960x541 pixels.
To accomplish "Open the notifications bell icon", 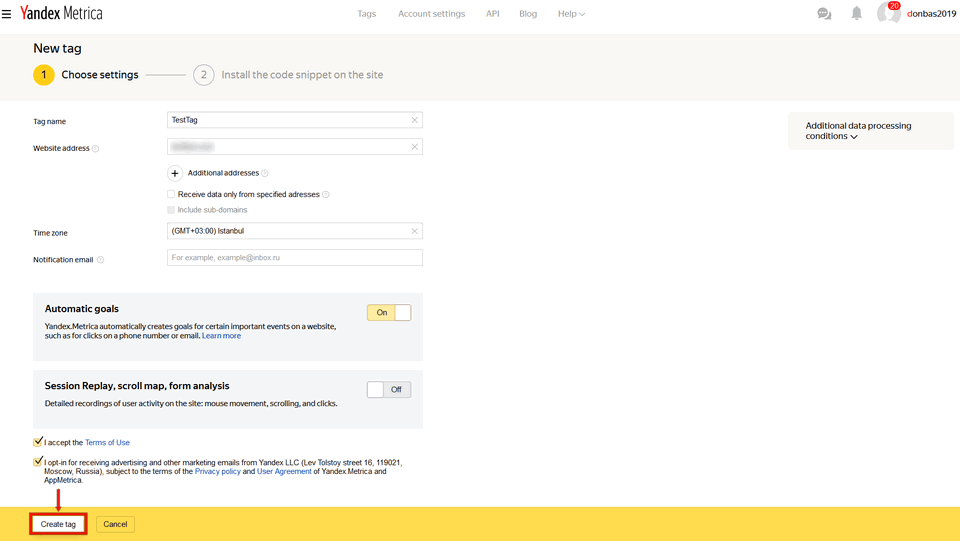I will point(857,13).
